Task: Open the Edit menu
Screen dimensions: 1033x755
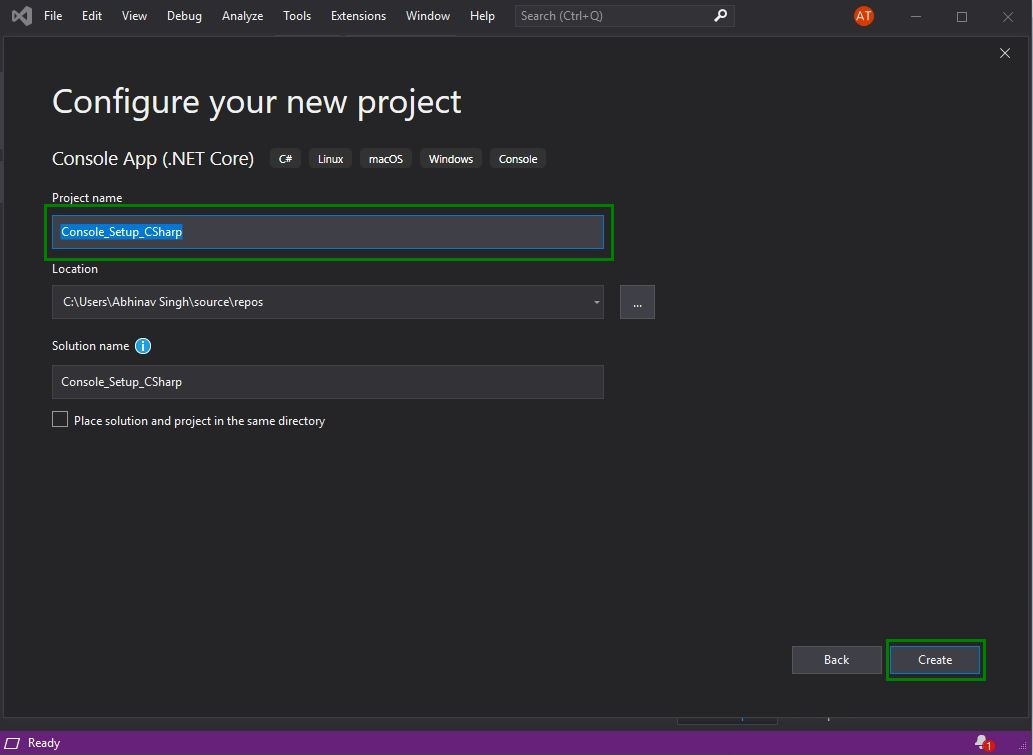Action: pos(92,16)
